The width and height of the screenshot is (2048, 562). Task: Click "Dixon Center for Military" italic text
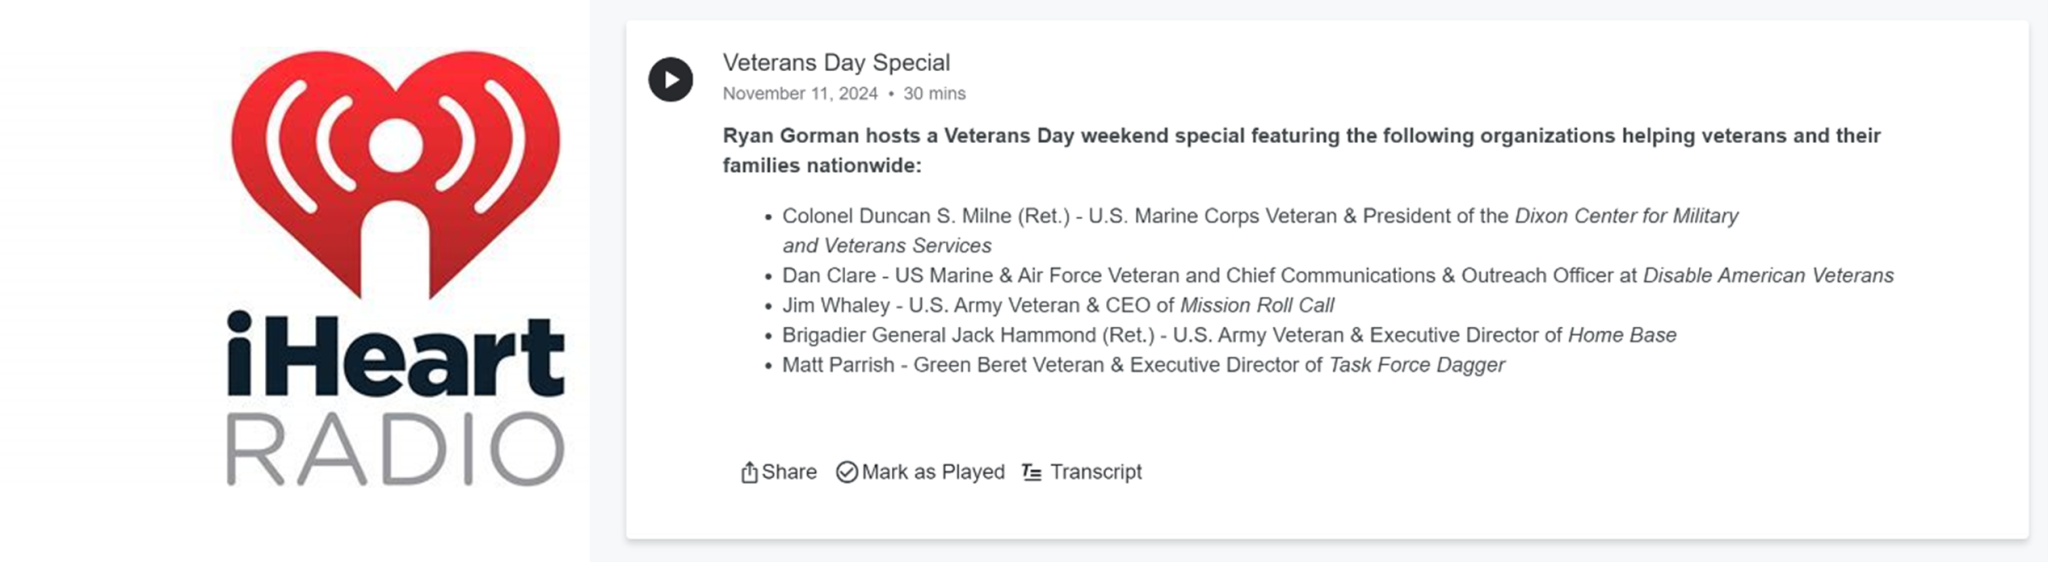1626,216
